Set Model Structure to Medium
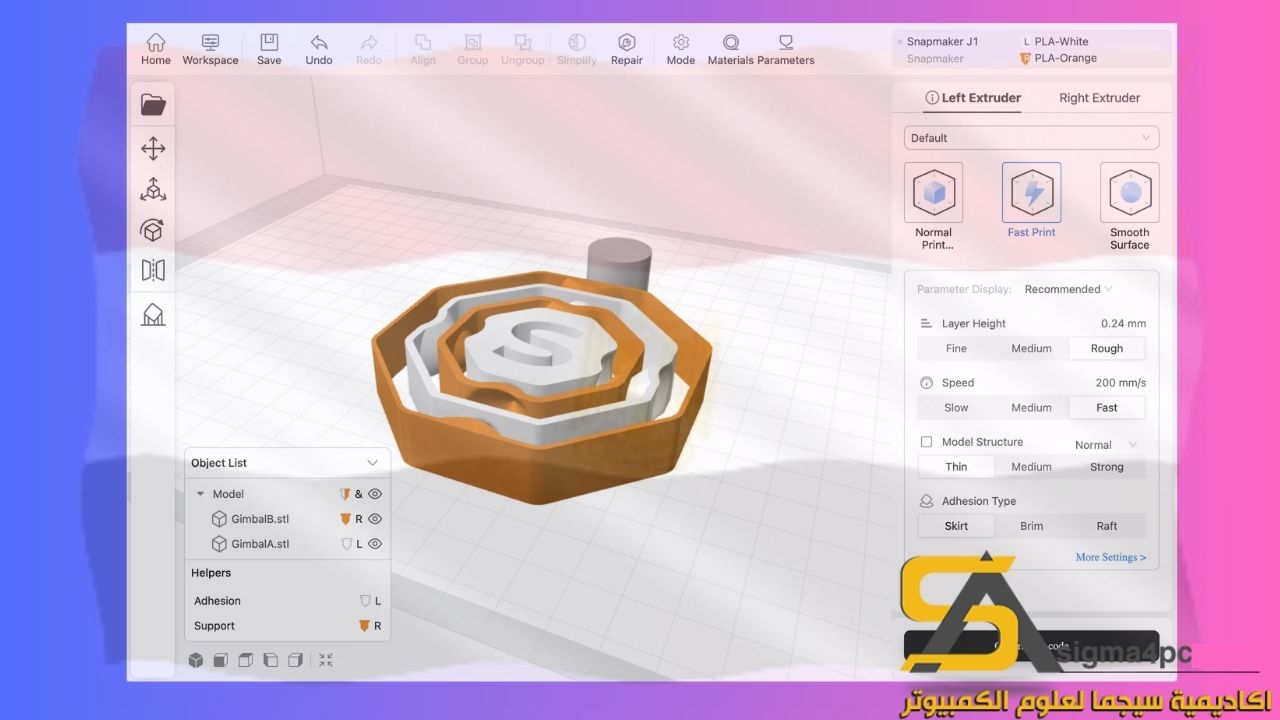1280x720 pixels. [1031, 467]
